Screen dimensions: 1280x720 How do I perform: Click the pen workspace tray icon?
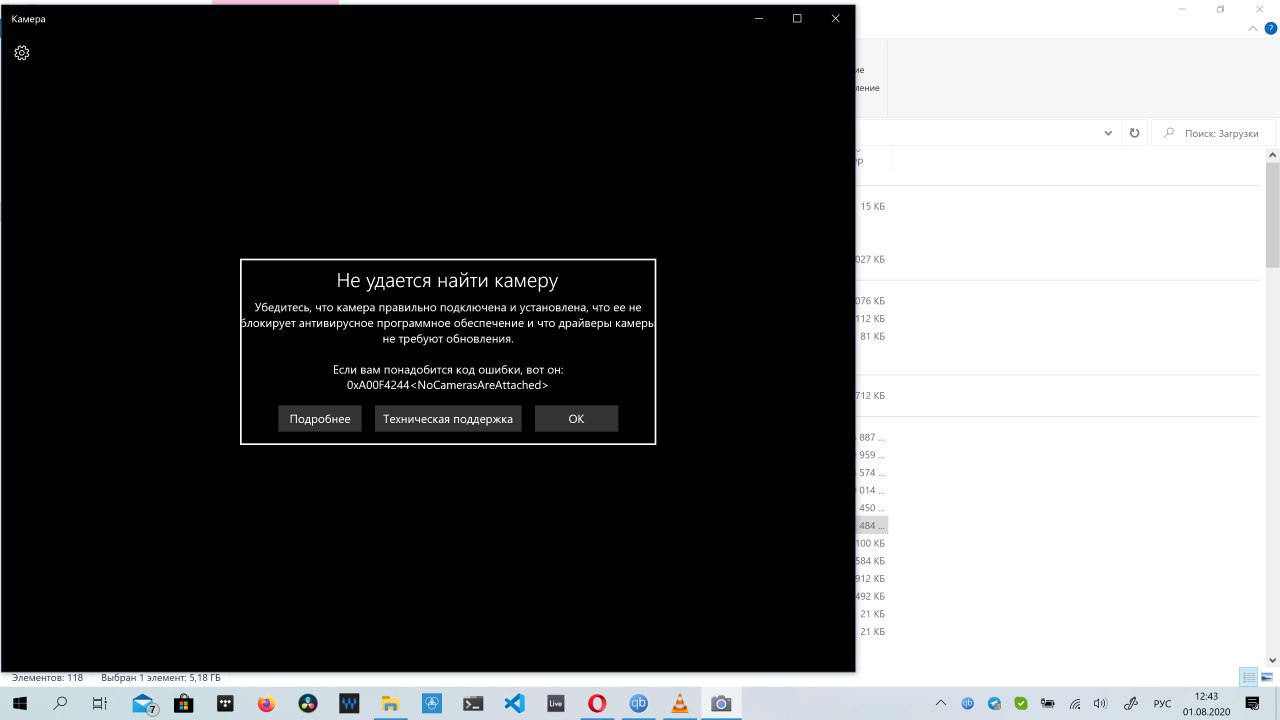1132,703
